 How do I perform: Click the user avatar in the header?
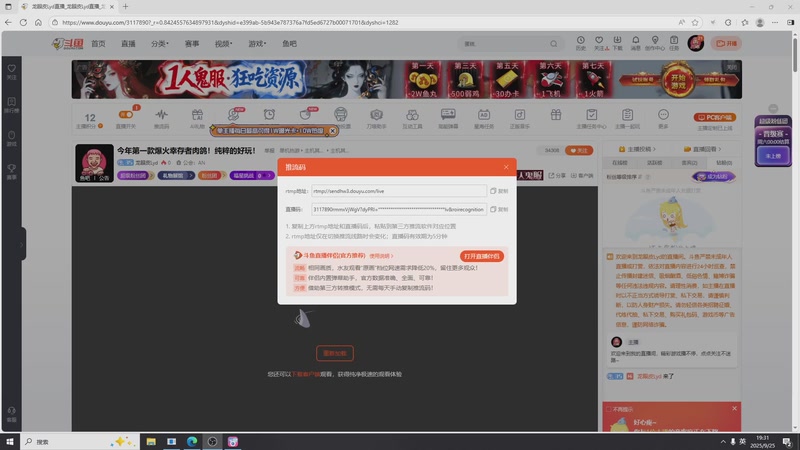[x=695, y=43]
